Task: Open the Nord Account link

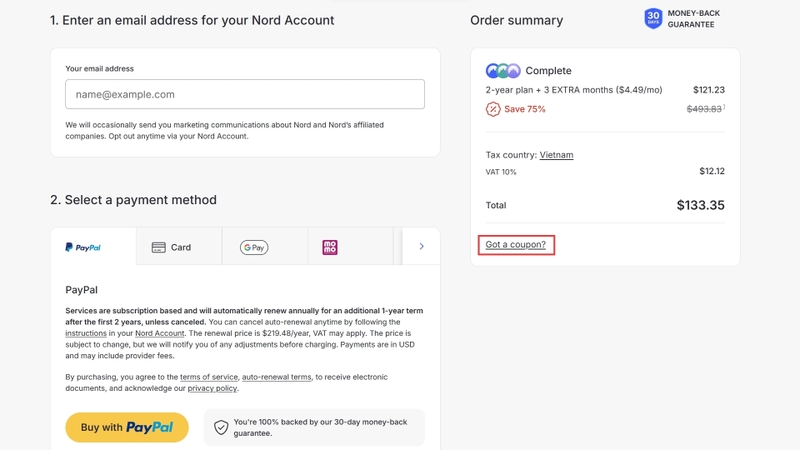Action: click(x=159, y=333)
